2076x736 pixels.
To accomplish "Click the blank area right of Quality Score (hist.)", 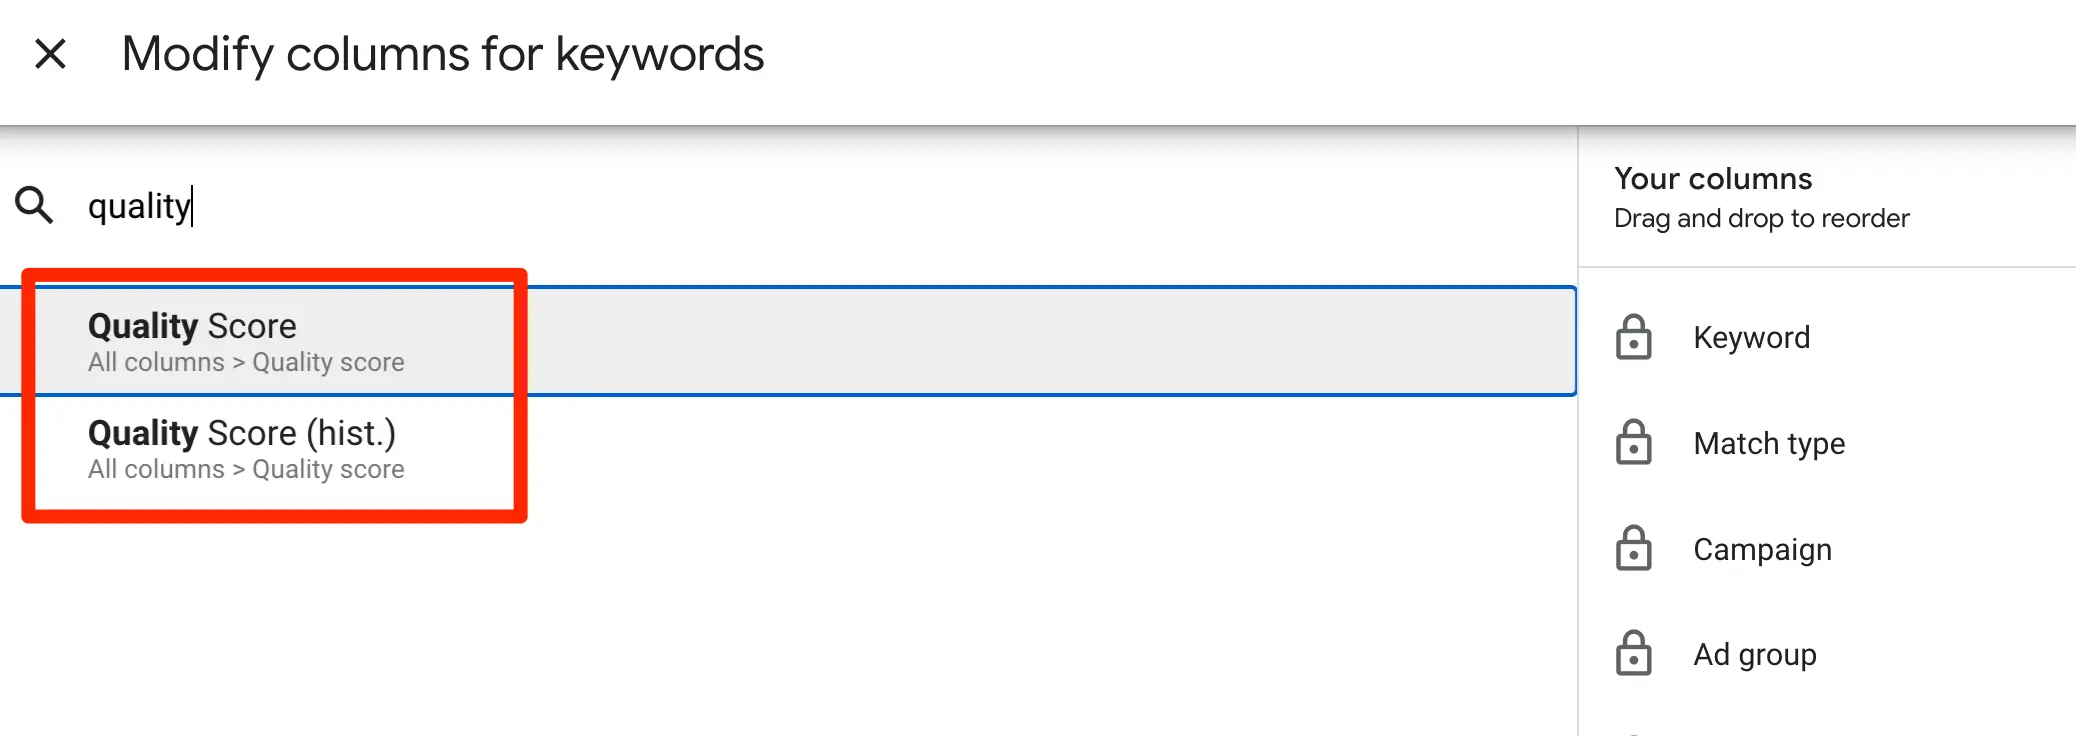I will [1000, 450].
